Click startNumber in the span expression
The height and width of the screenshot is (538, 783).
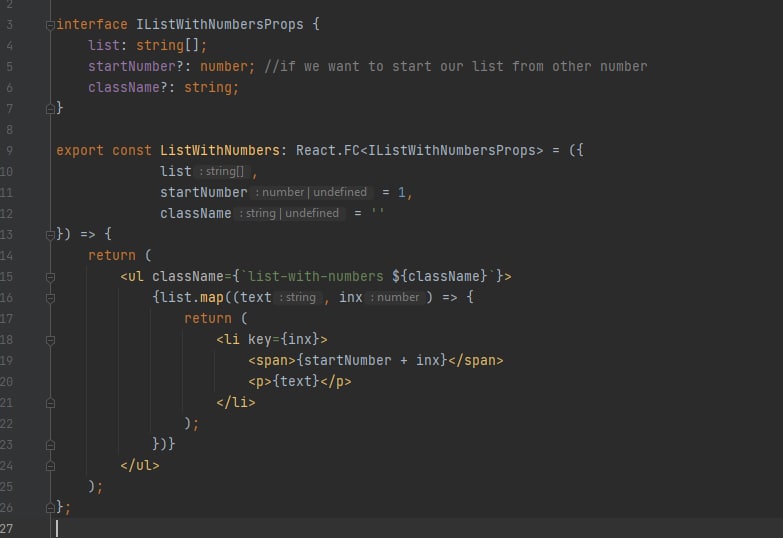click(348, 360)
